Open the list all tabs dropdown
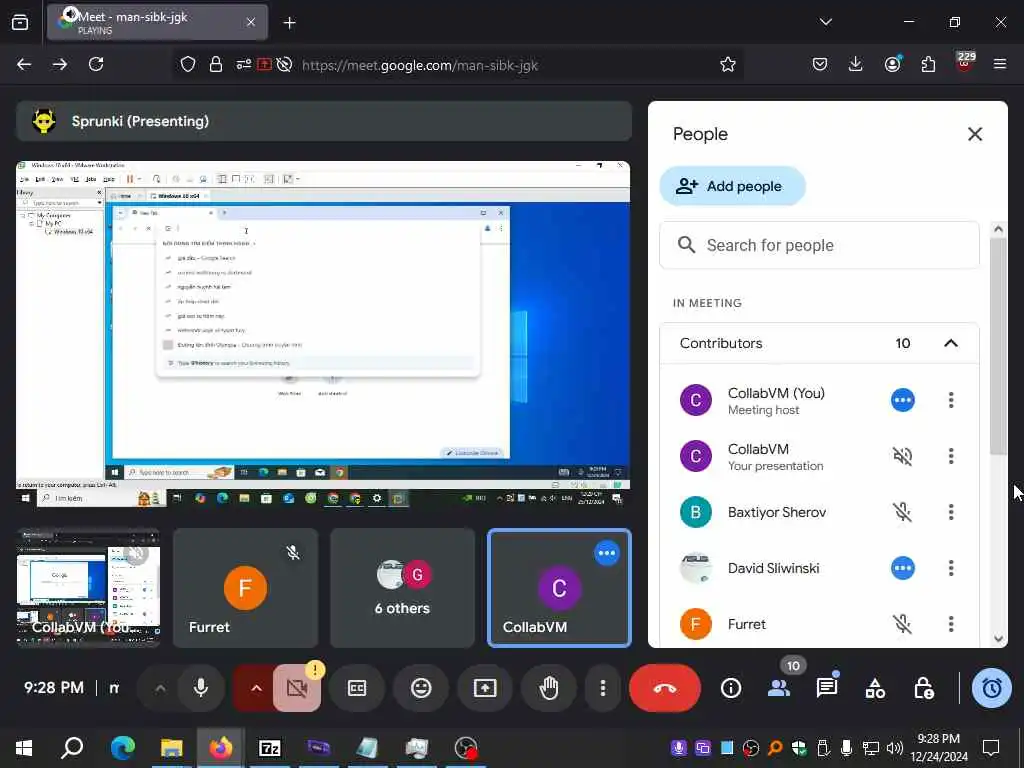This screenshot has height=768, width=1024. [826, 22]
